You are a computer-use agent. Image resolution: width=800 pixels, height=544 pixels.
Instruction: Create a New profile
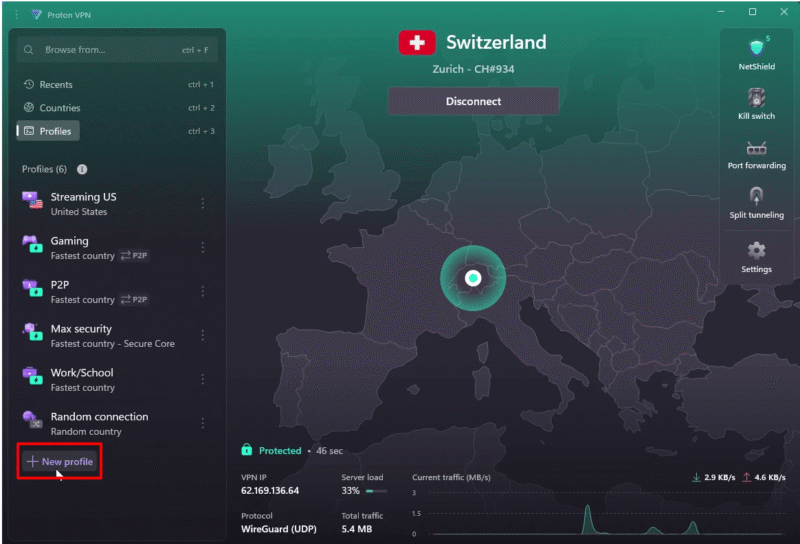[60, 461]
